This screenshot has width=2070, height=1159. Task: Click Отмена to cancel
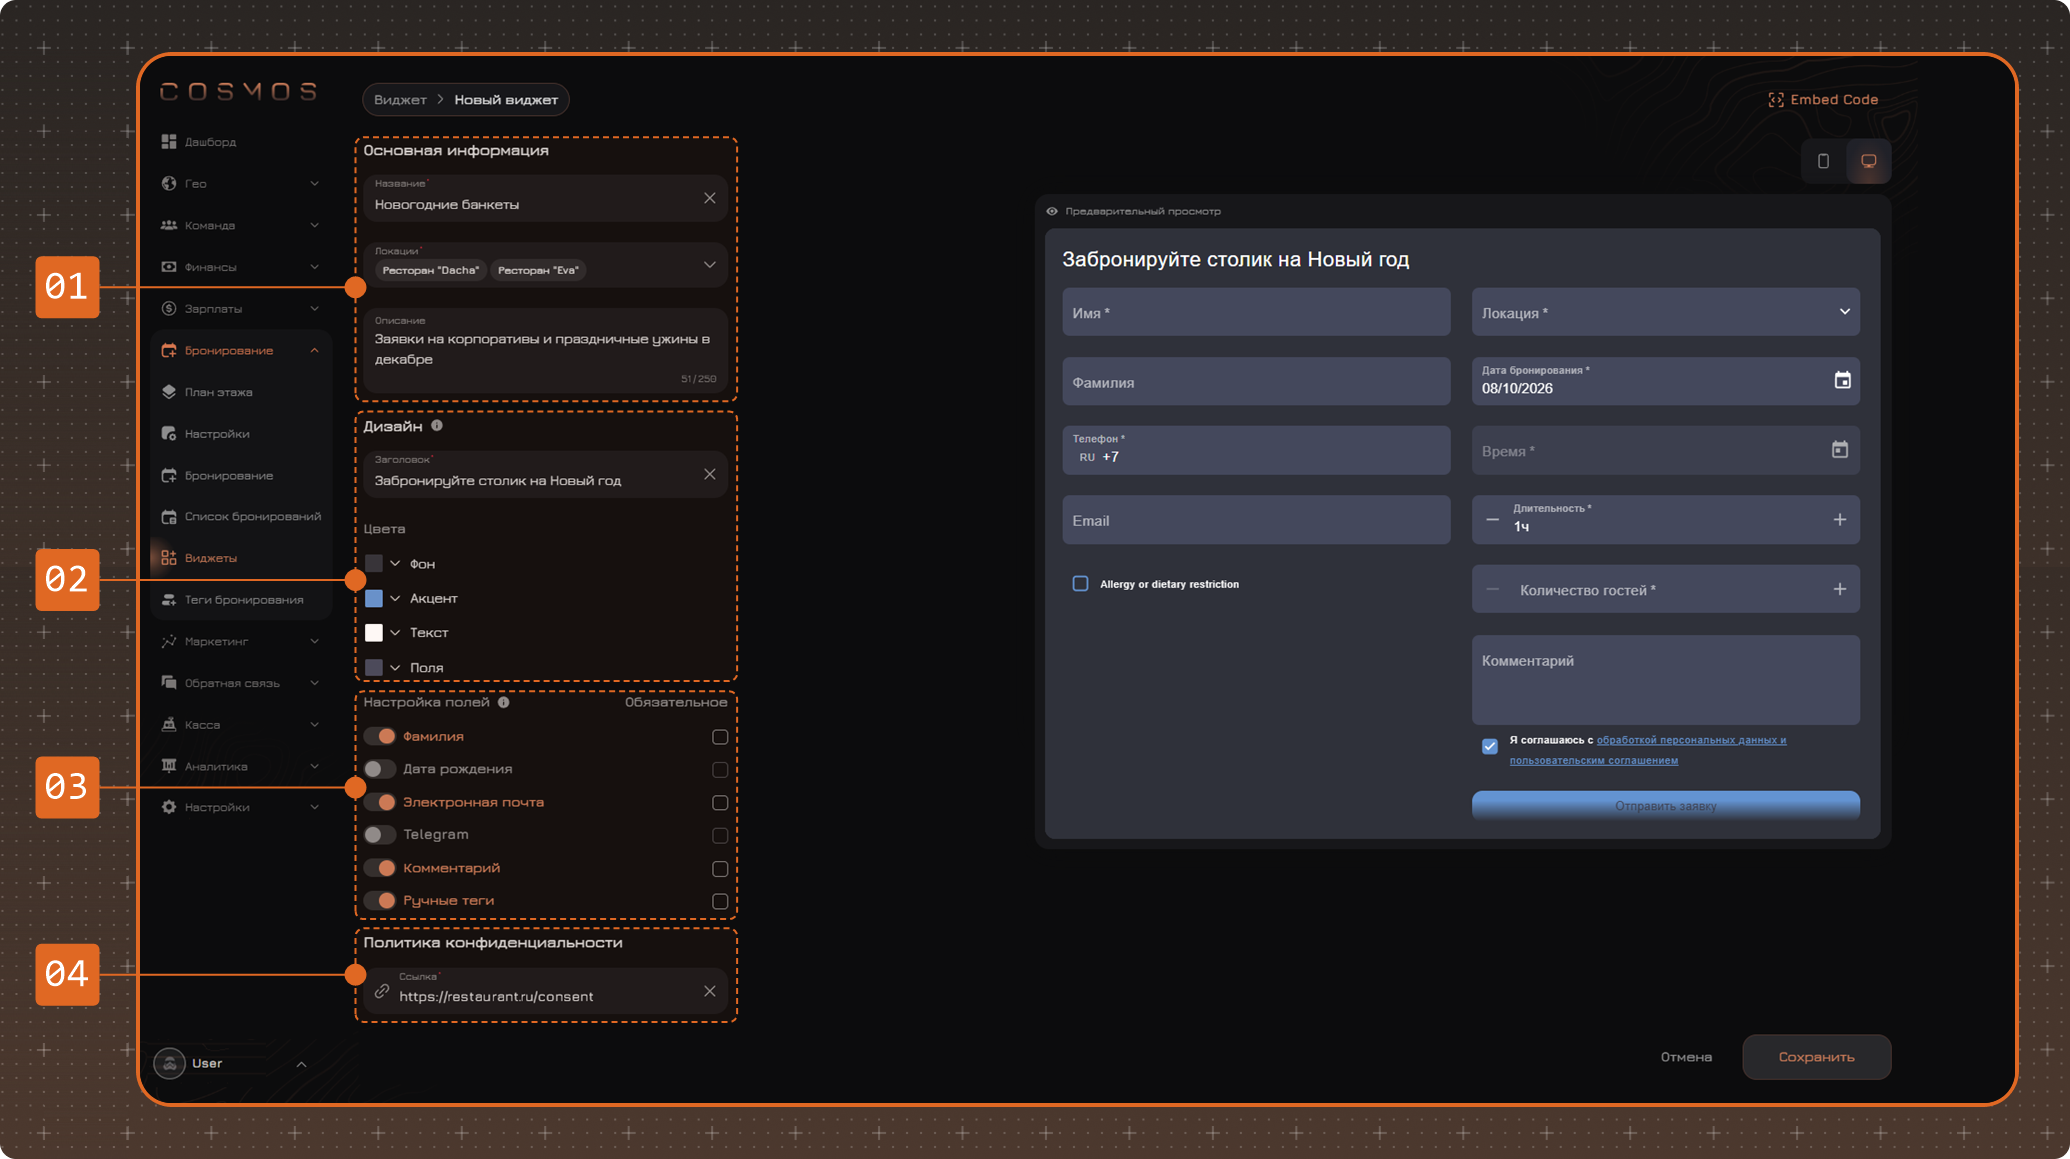(x=1686, y=1057)
